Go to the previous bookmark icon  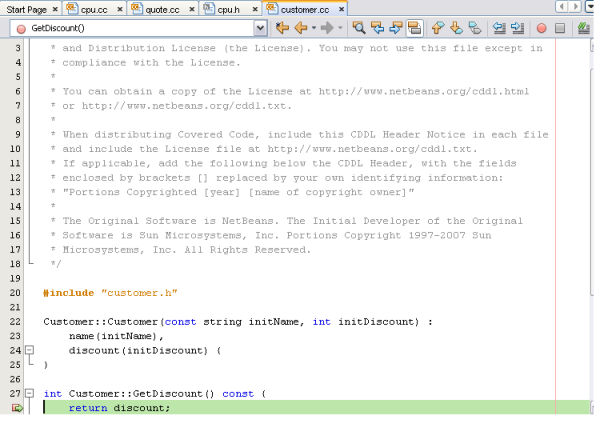click(438, 28)
